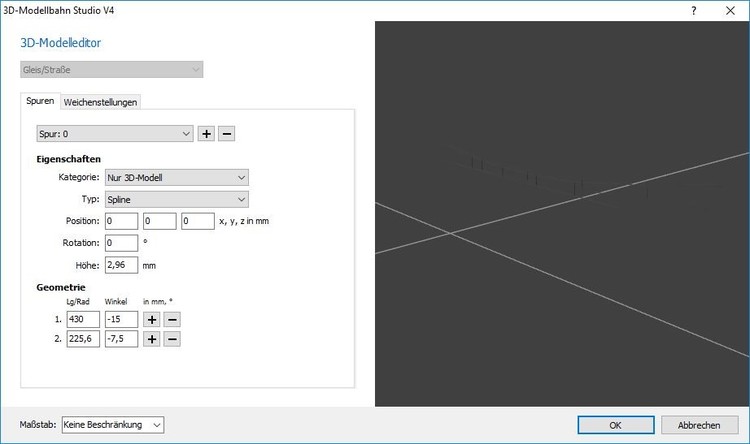Select the Lg/Rad field with value 225,6
750x444 pixels.
(83, 339)
